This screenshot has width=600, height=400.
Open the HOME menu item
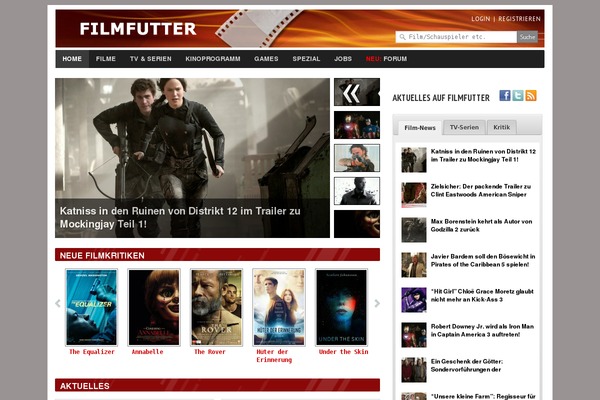pos(72,59)
